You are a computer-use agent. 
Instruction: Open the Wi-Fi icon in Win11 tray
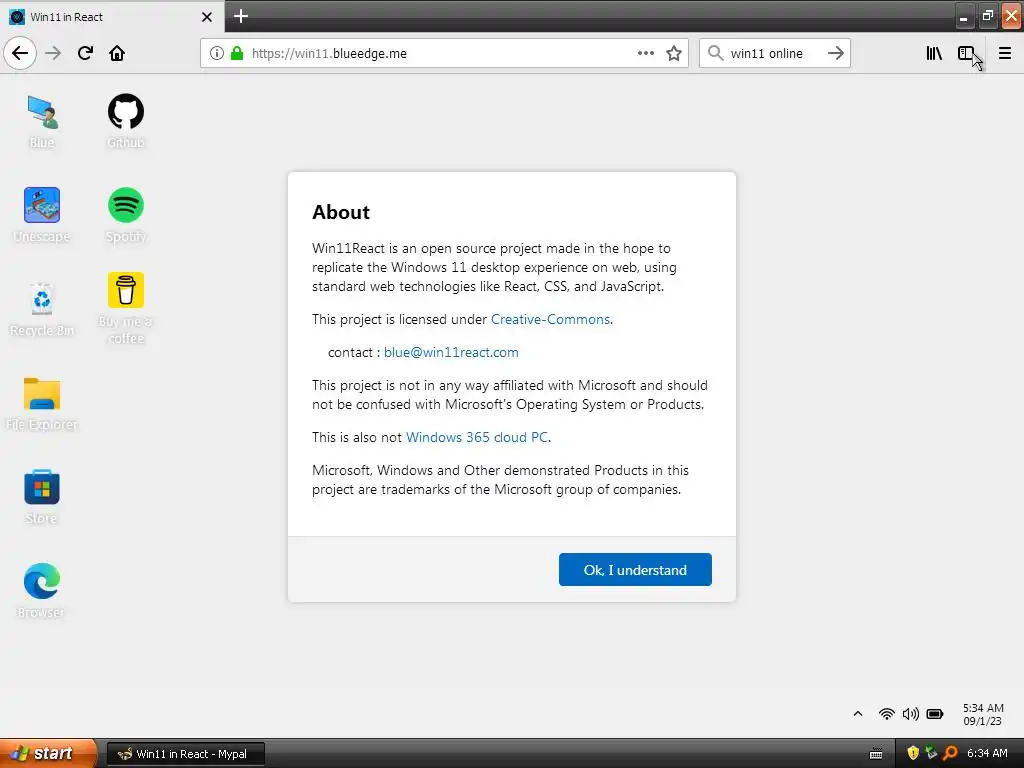point(886,714)
